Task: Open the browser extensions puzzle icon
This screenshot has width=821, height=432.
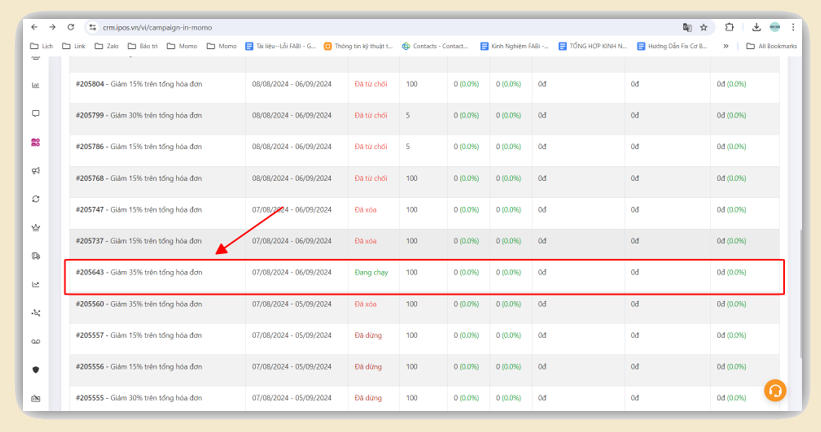Action: 729,27
